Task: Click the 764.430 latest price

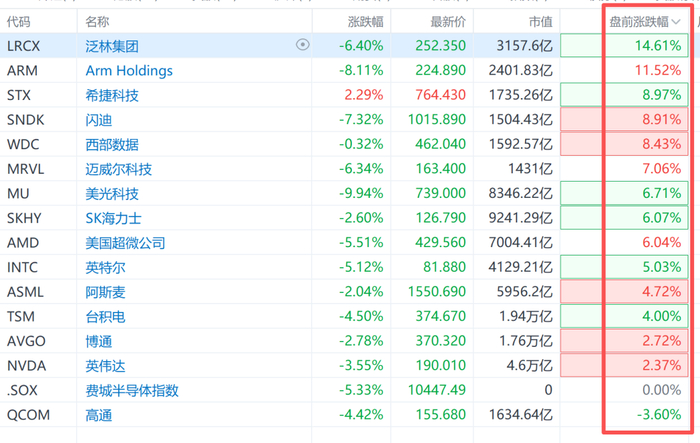Action: point(440,95)
